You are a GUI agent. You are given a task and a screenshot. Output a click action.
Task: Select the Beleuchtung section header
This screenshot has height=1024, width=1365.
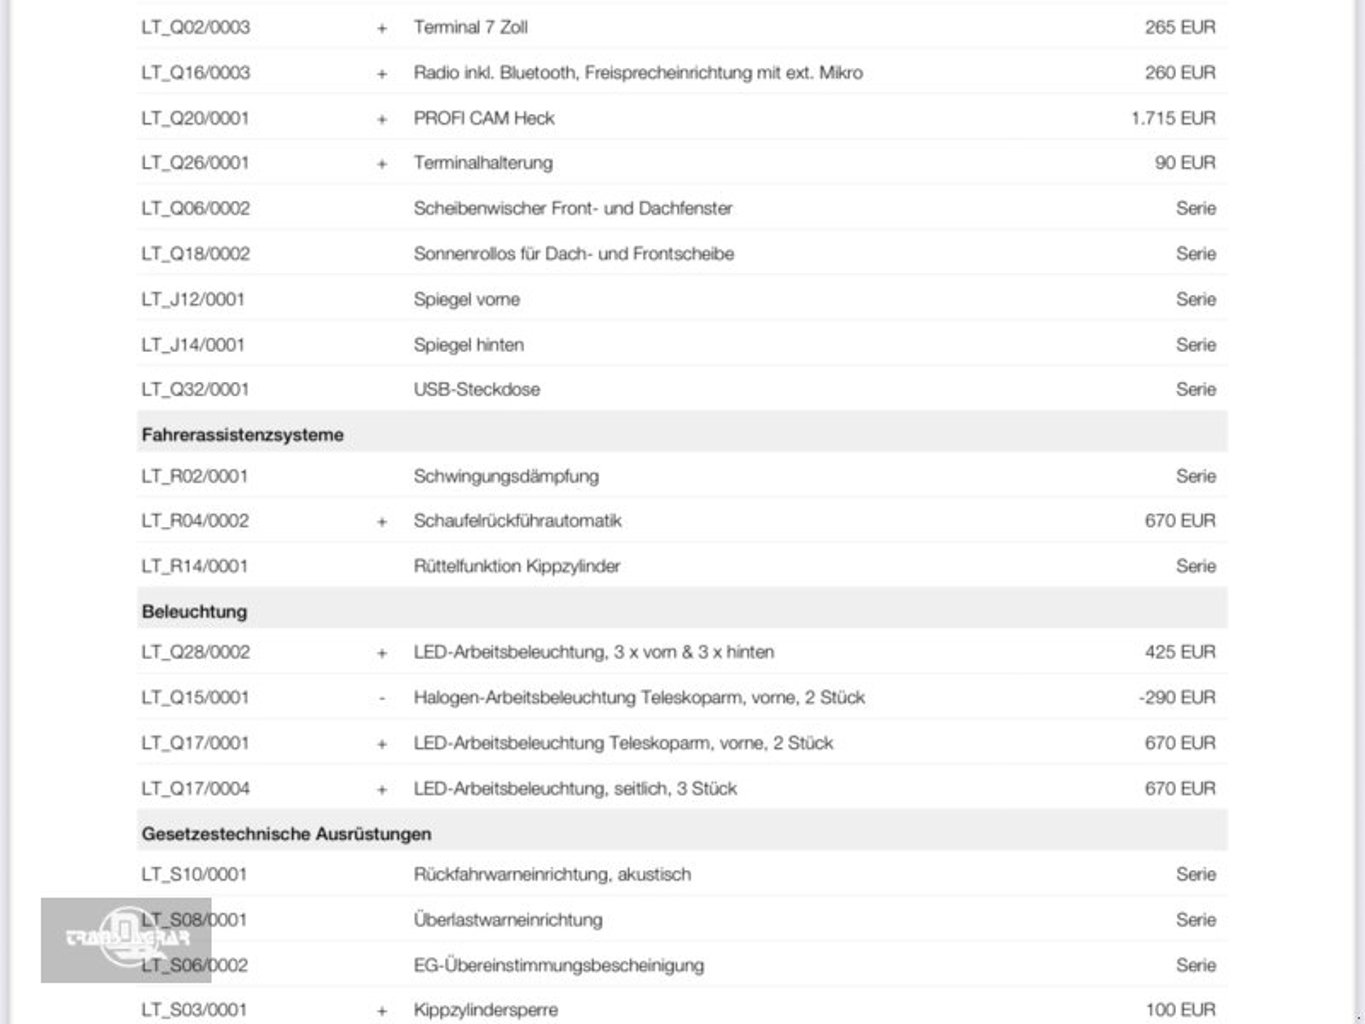[x=194, y=611]
